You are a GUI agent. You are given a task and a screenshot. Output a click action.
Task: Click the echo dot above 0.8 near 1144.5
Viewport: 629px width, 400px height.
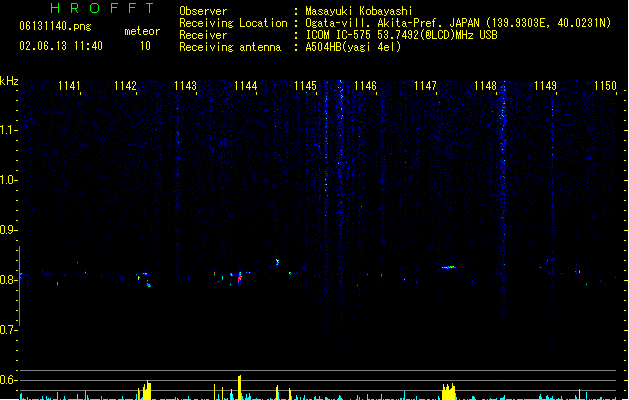277,262
